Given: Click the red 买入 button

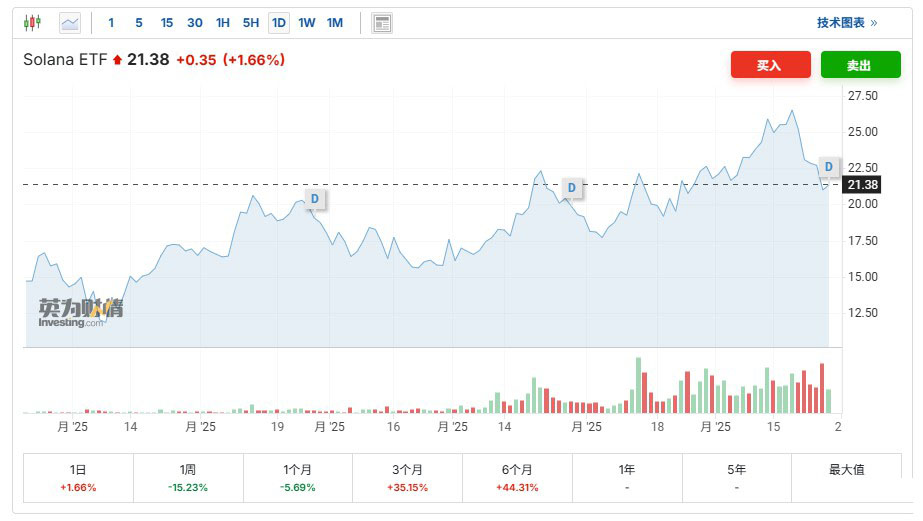Looking at the screenshot, I should click(771, 65).
